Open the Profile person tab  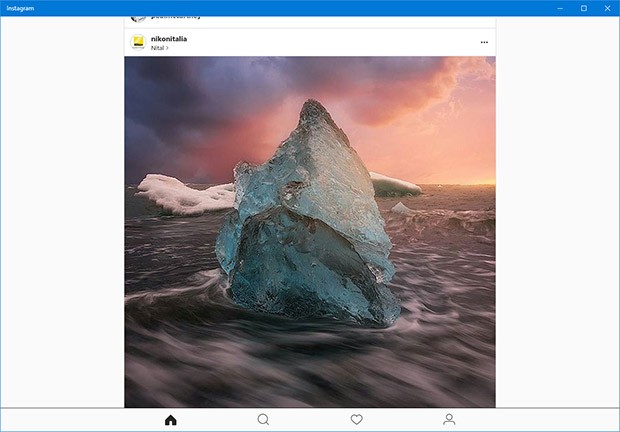[449, 419]
